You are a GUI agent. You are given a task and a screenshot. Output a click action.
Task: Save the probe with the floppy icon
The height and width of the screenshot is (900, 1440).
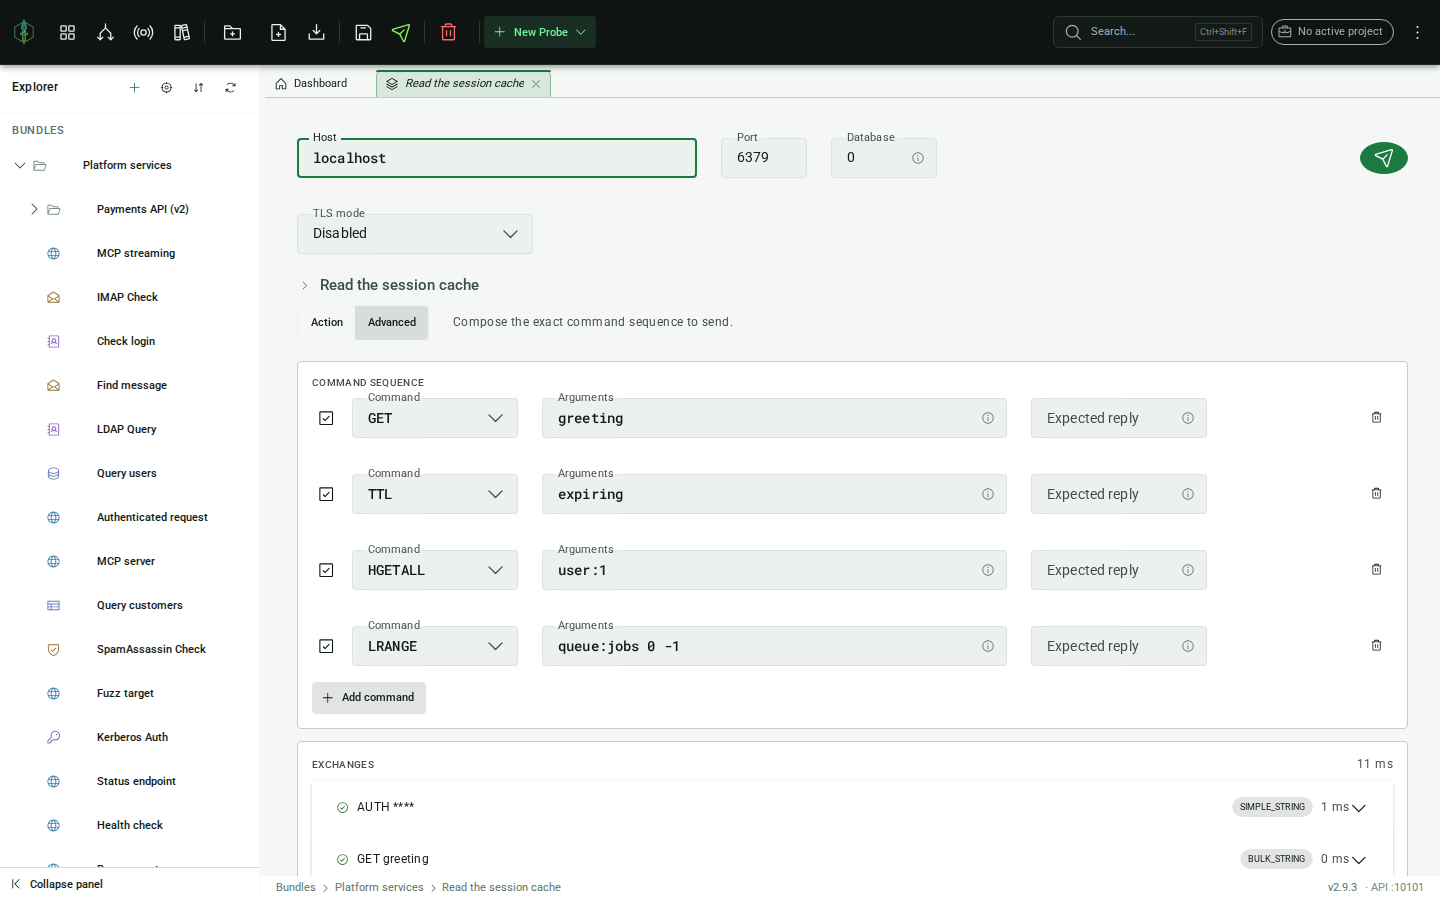[x=363, y=32]
